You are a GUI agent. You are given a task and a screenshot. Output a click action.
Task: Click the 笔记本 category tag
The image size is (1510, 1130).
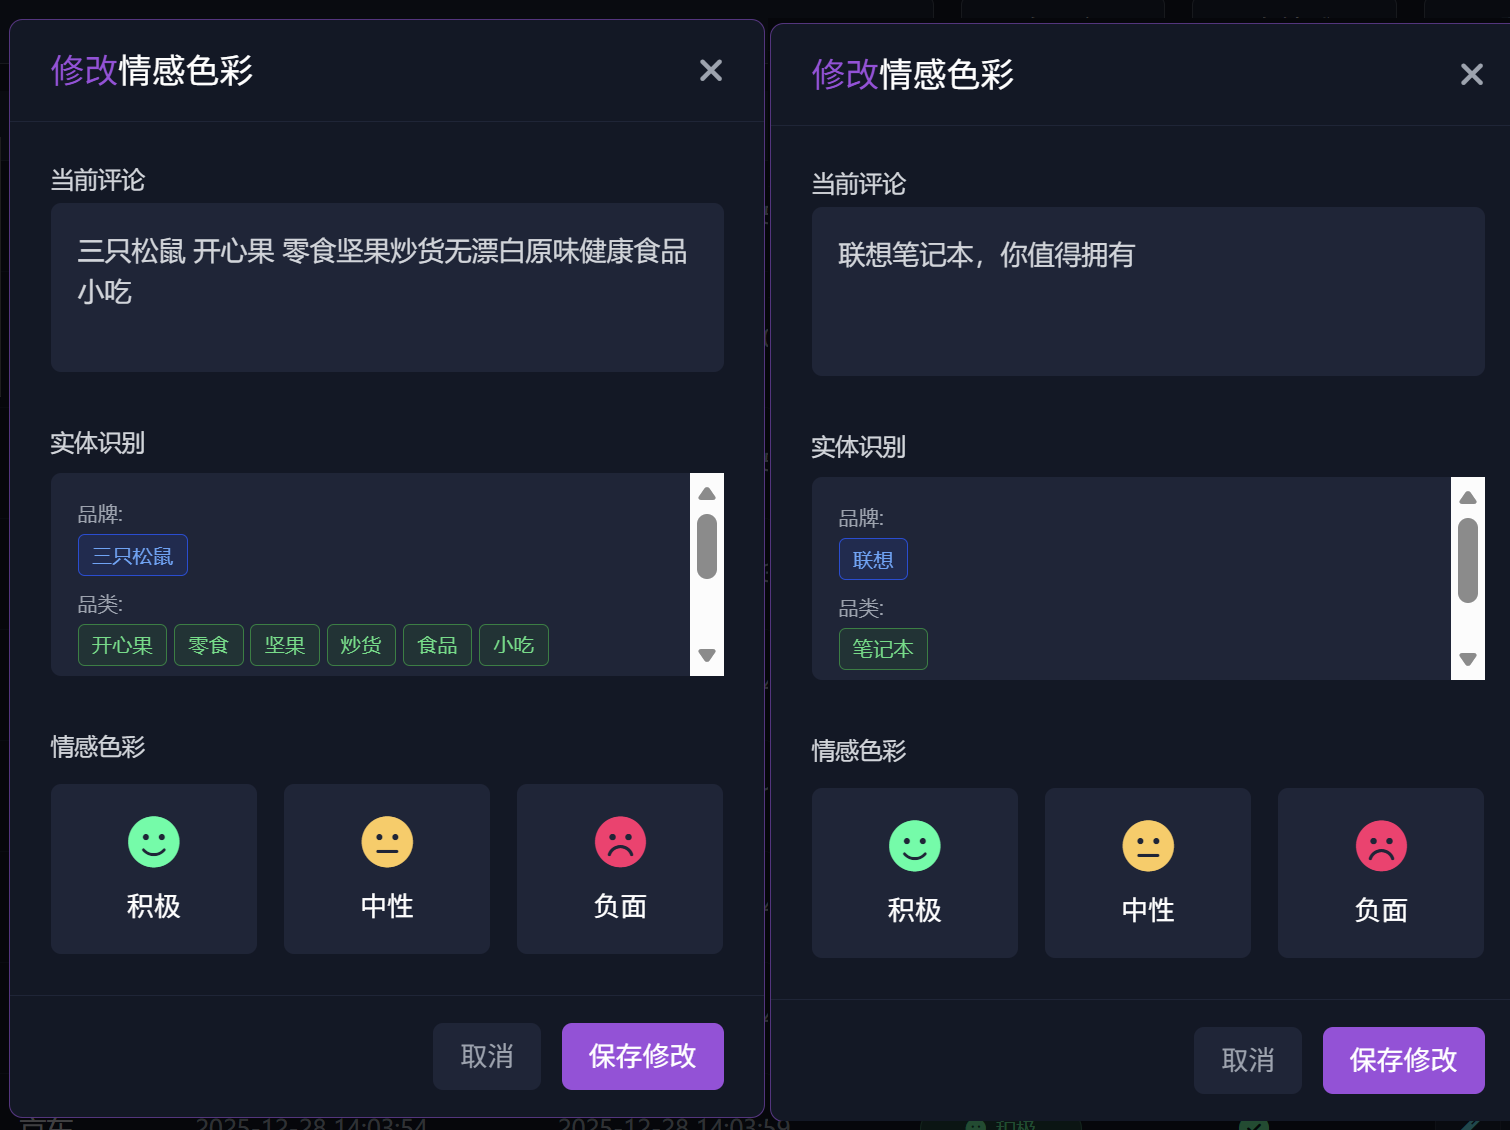[883, 649]
